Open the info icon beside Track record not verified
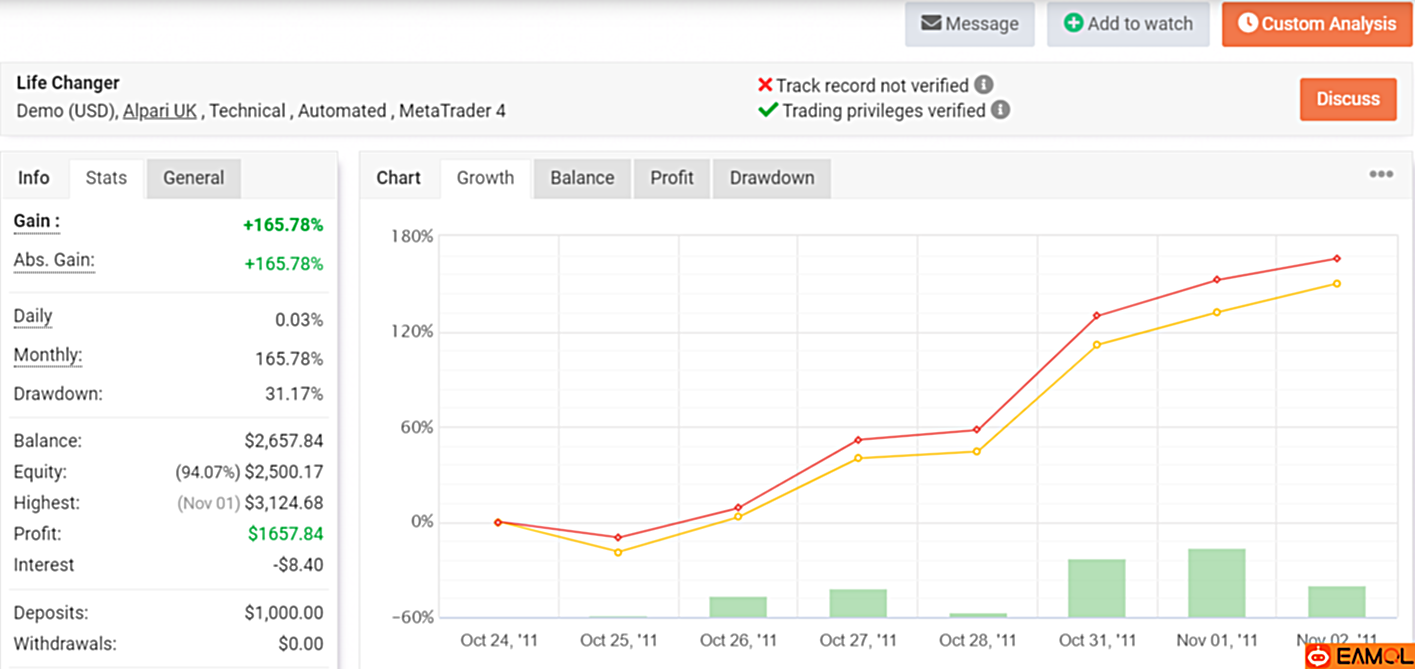Viewport: 1415px width, 669px height. 982,85
